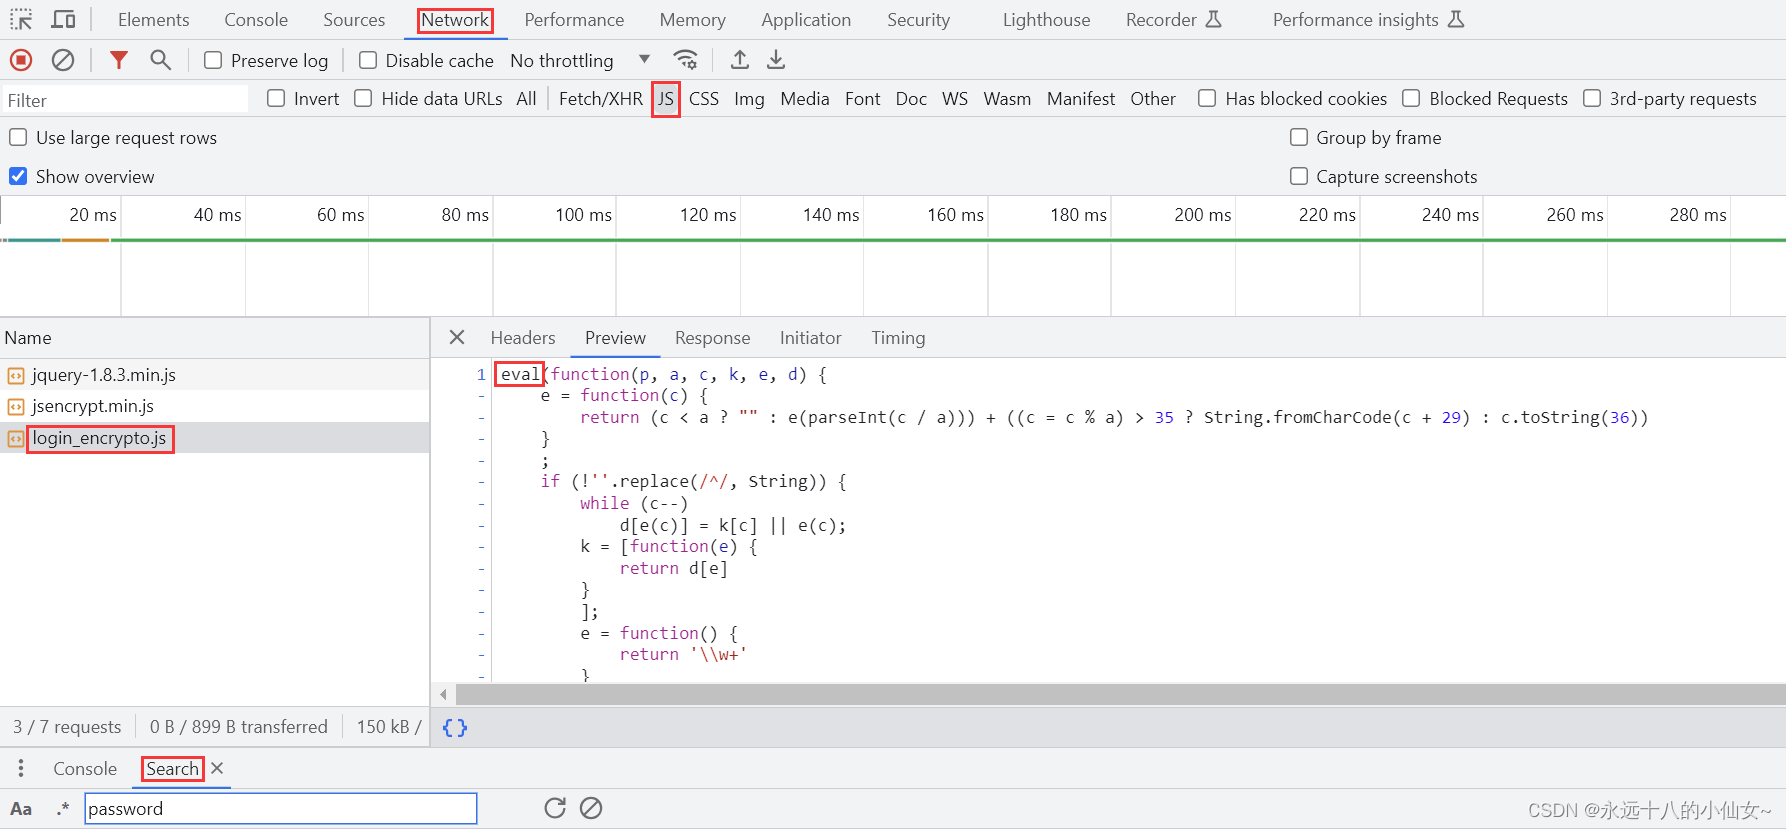This screenshot has width=1786, height=830.
Task: Stop recording network log
Action: click(21, 60)
